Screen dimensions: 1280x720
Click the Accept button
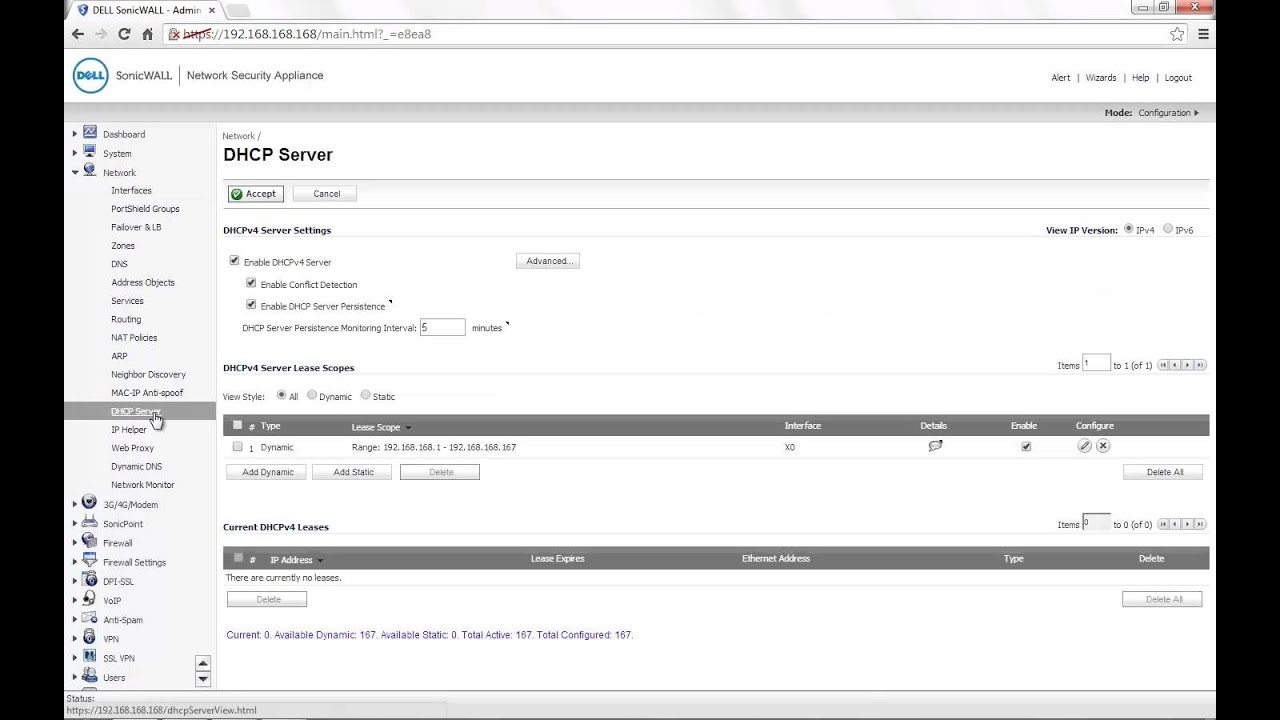(x=255, y=194)
